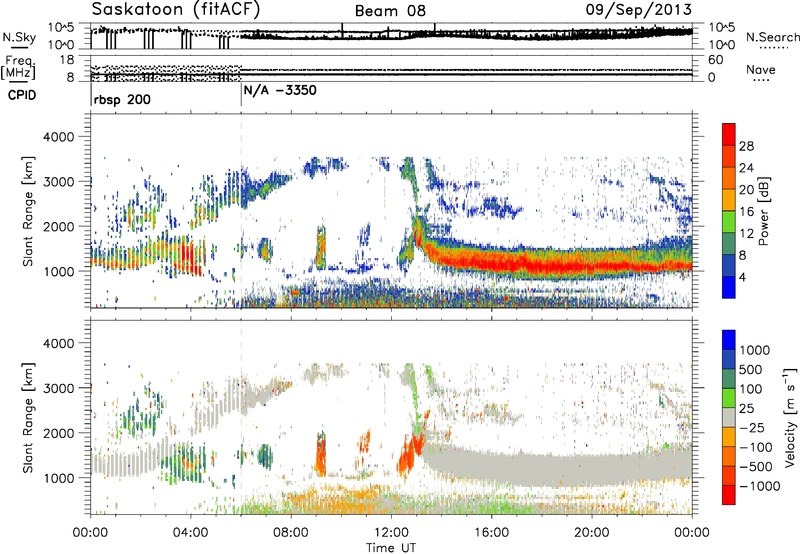Click the "4000" tick on the power panel axis

59,137
